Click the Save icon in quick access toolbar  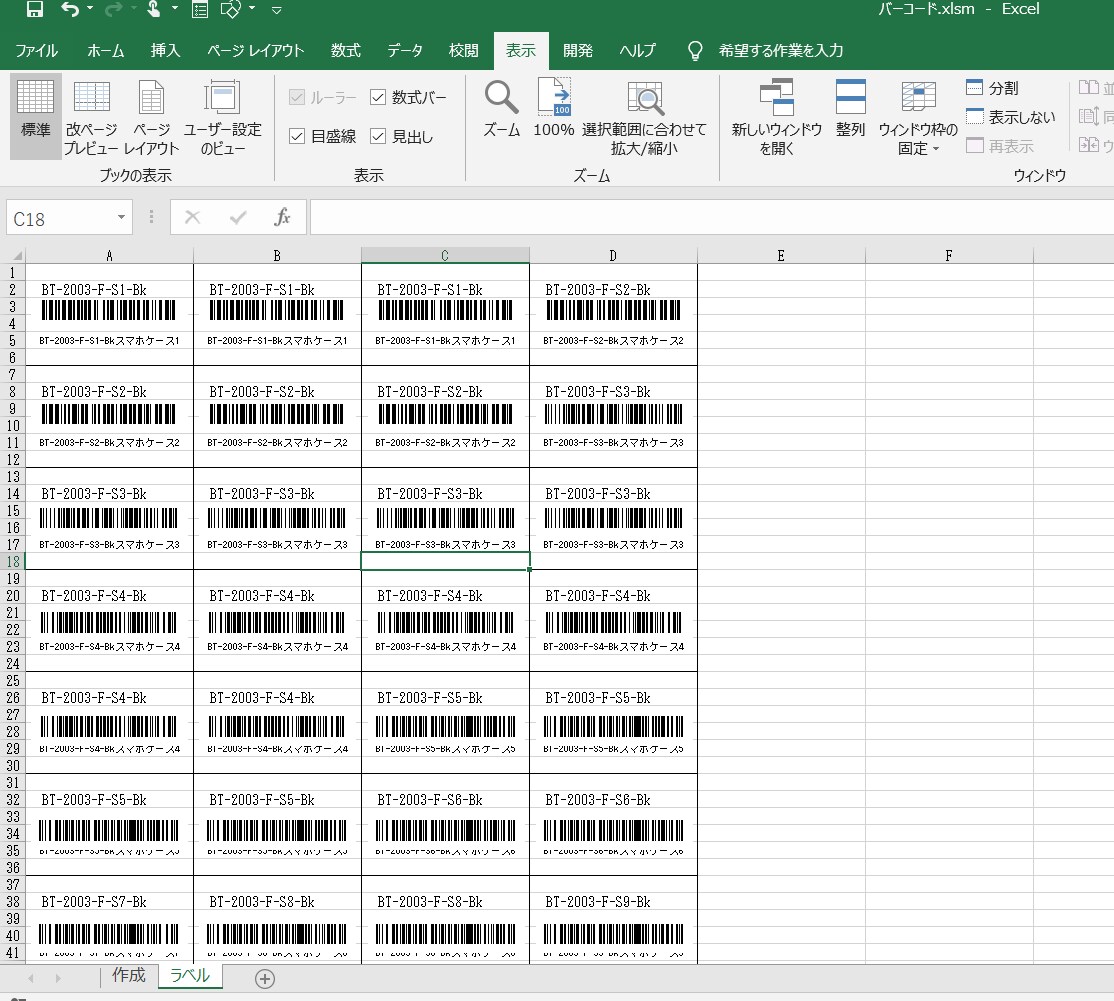[34, 9]
